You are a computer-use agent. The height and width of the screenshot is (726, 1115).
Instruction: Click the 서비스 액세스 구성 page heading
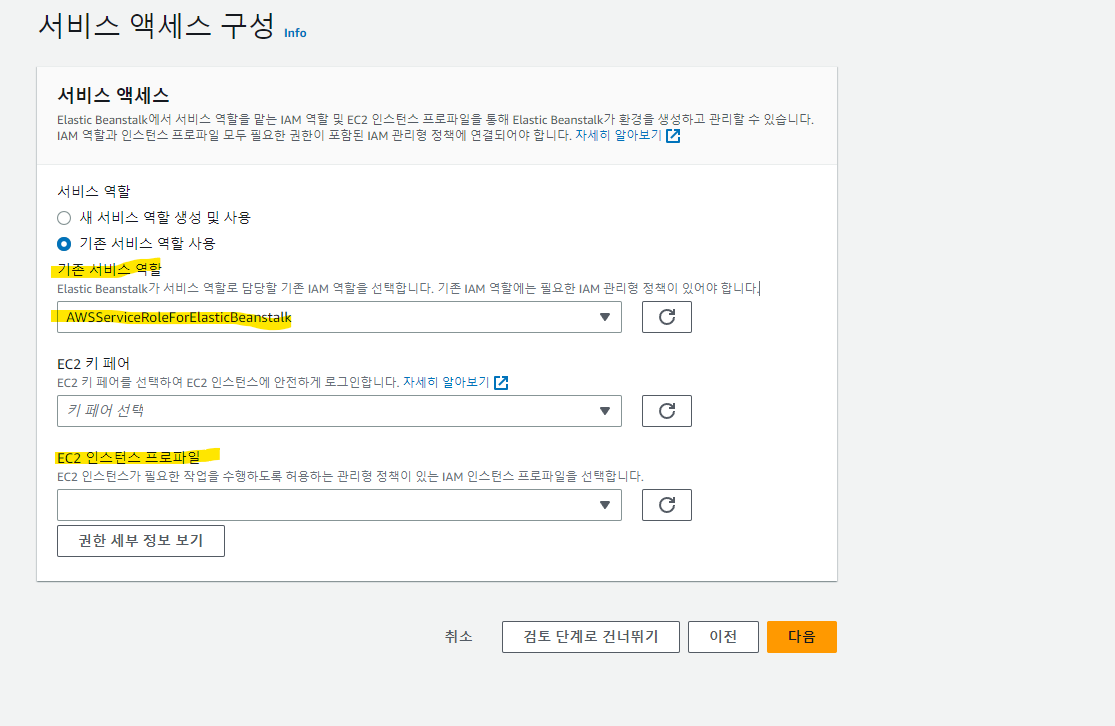[156, 27]
